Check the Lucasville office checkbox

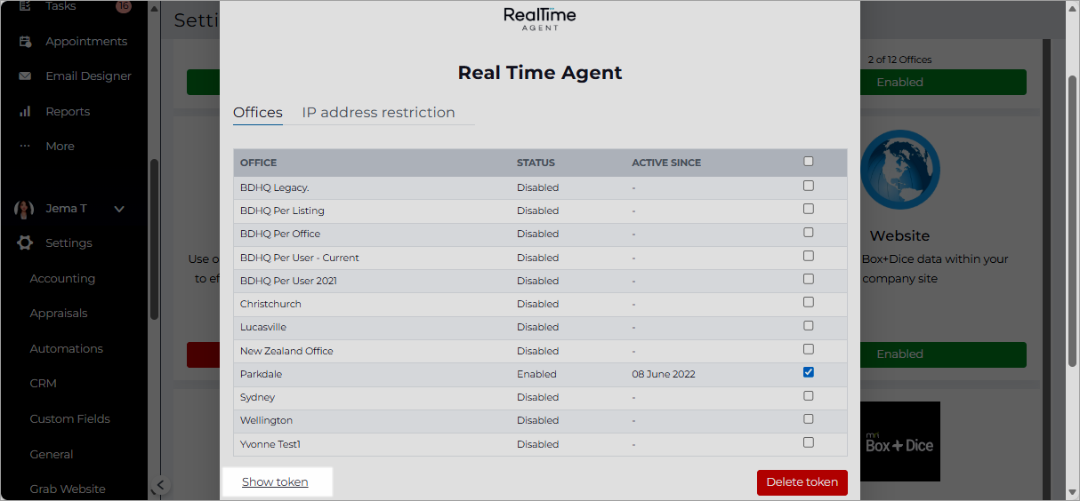(808, 325)
